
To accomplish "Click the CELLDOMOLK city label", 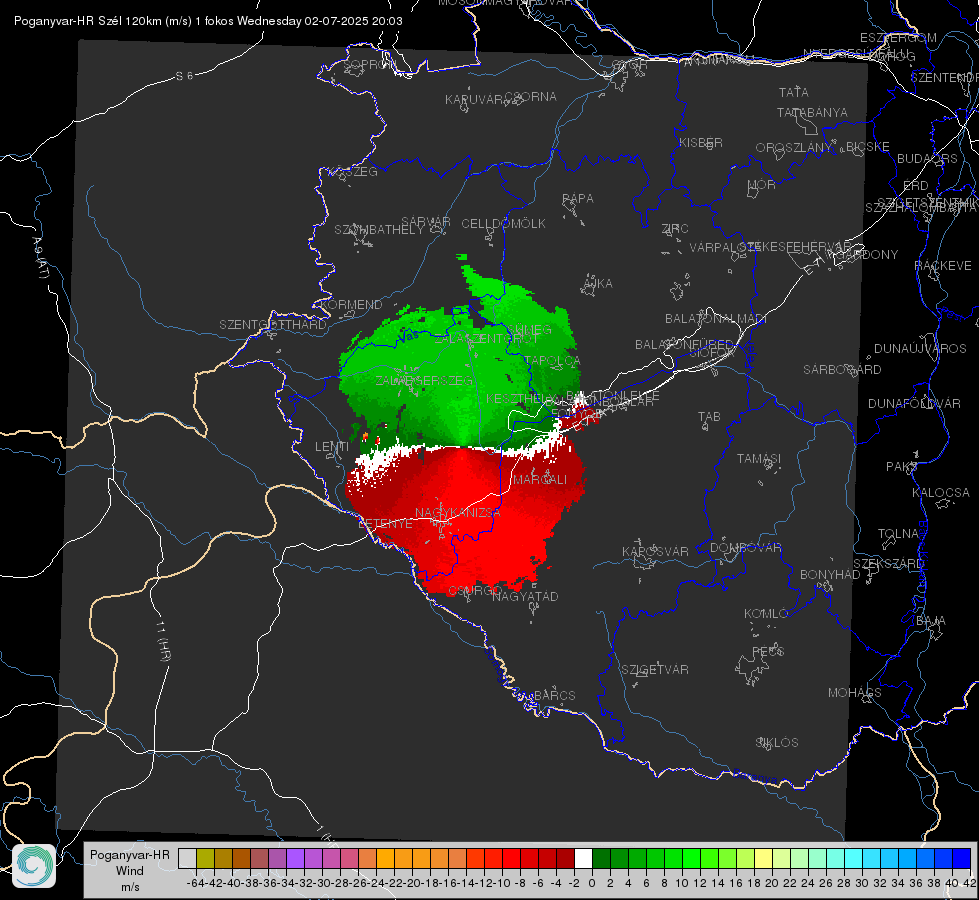I will (503, 224).
